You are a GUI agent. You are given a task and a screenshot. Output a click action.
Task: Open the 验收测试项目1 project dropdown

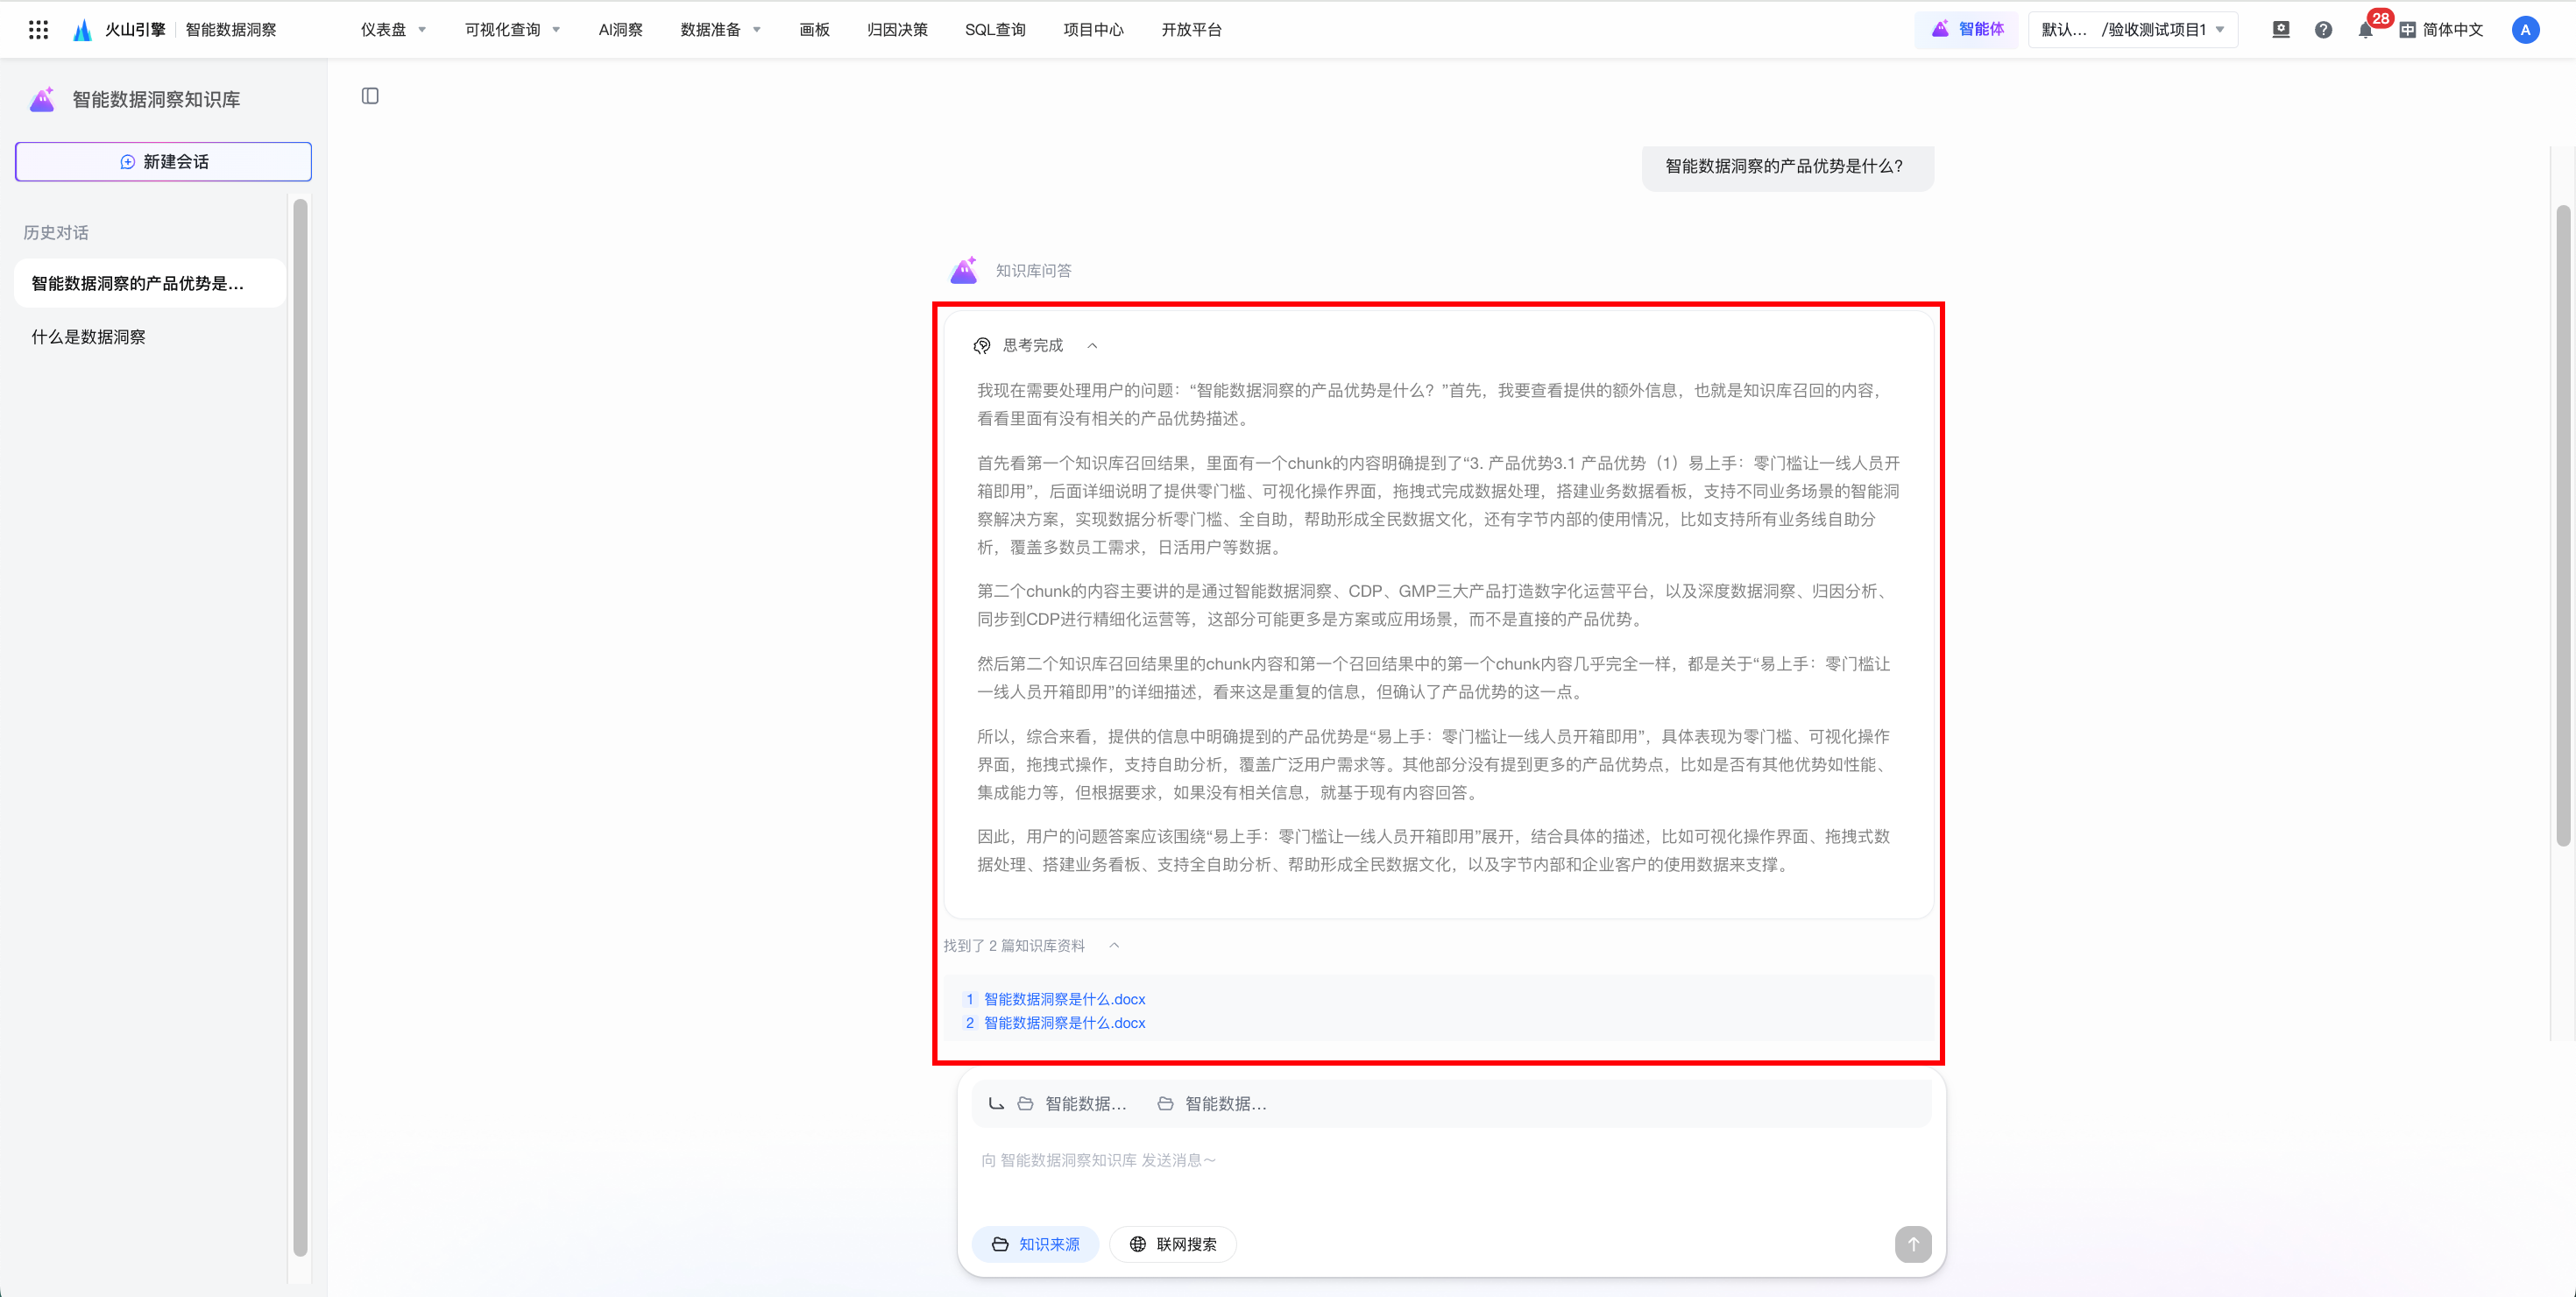pyautogui.click(x=2132, y=30)
